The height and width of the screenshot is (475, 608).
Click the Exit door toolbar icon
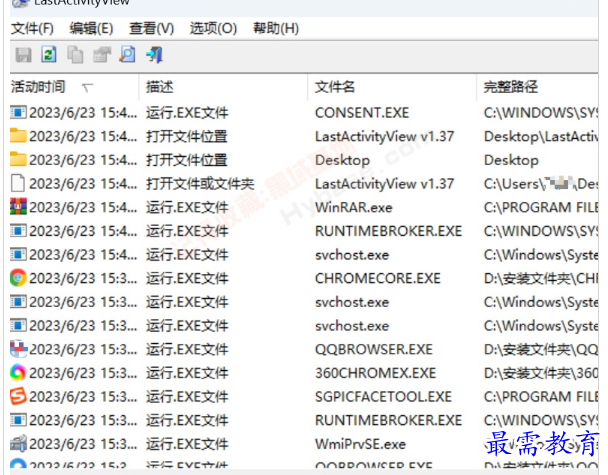point(155,55)
